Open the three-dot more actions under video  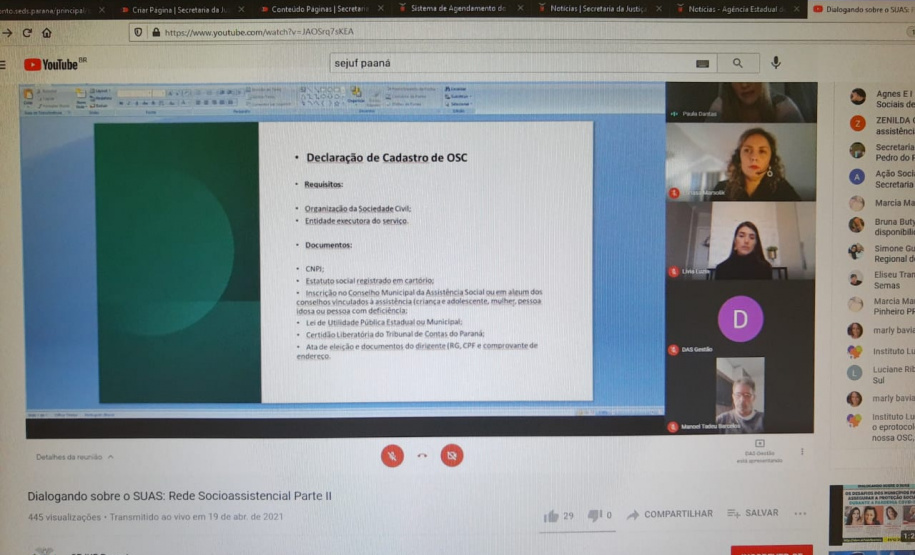[800, 514]
